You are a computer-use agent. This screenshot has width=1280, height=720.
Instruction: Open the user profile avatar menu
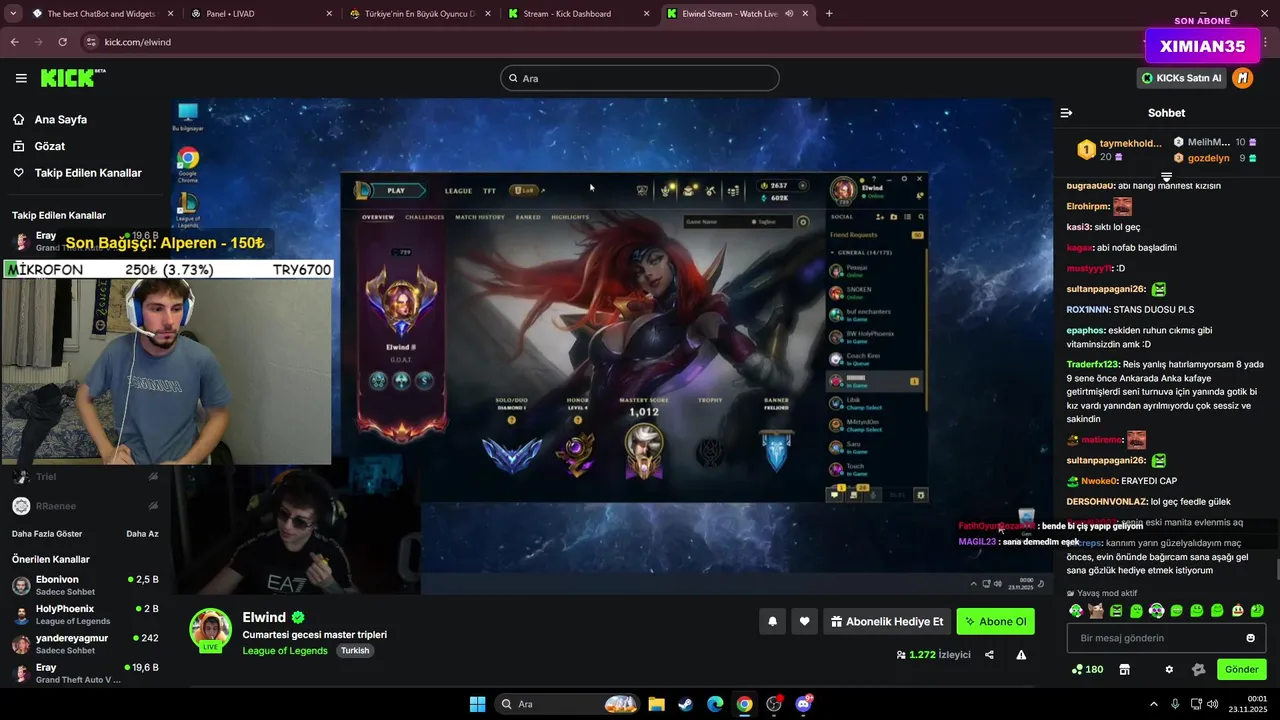[1242, 78]
